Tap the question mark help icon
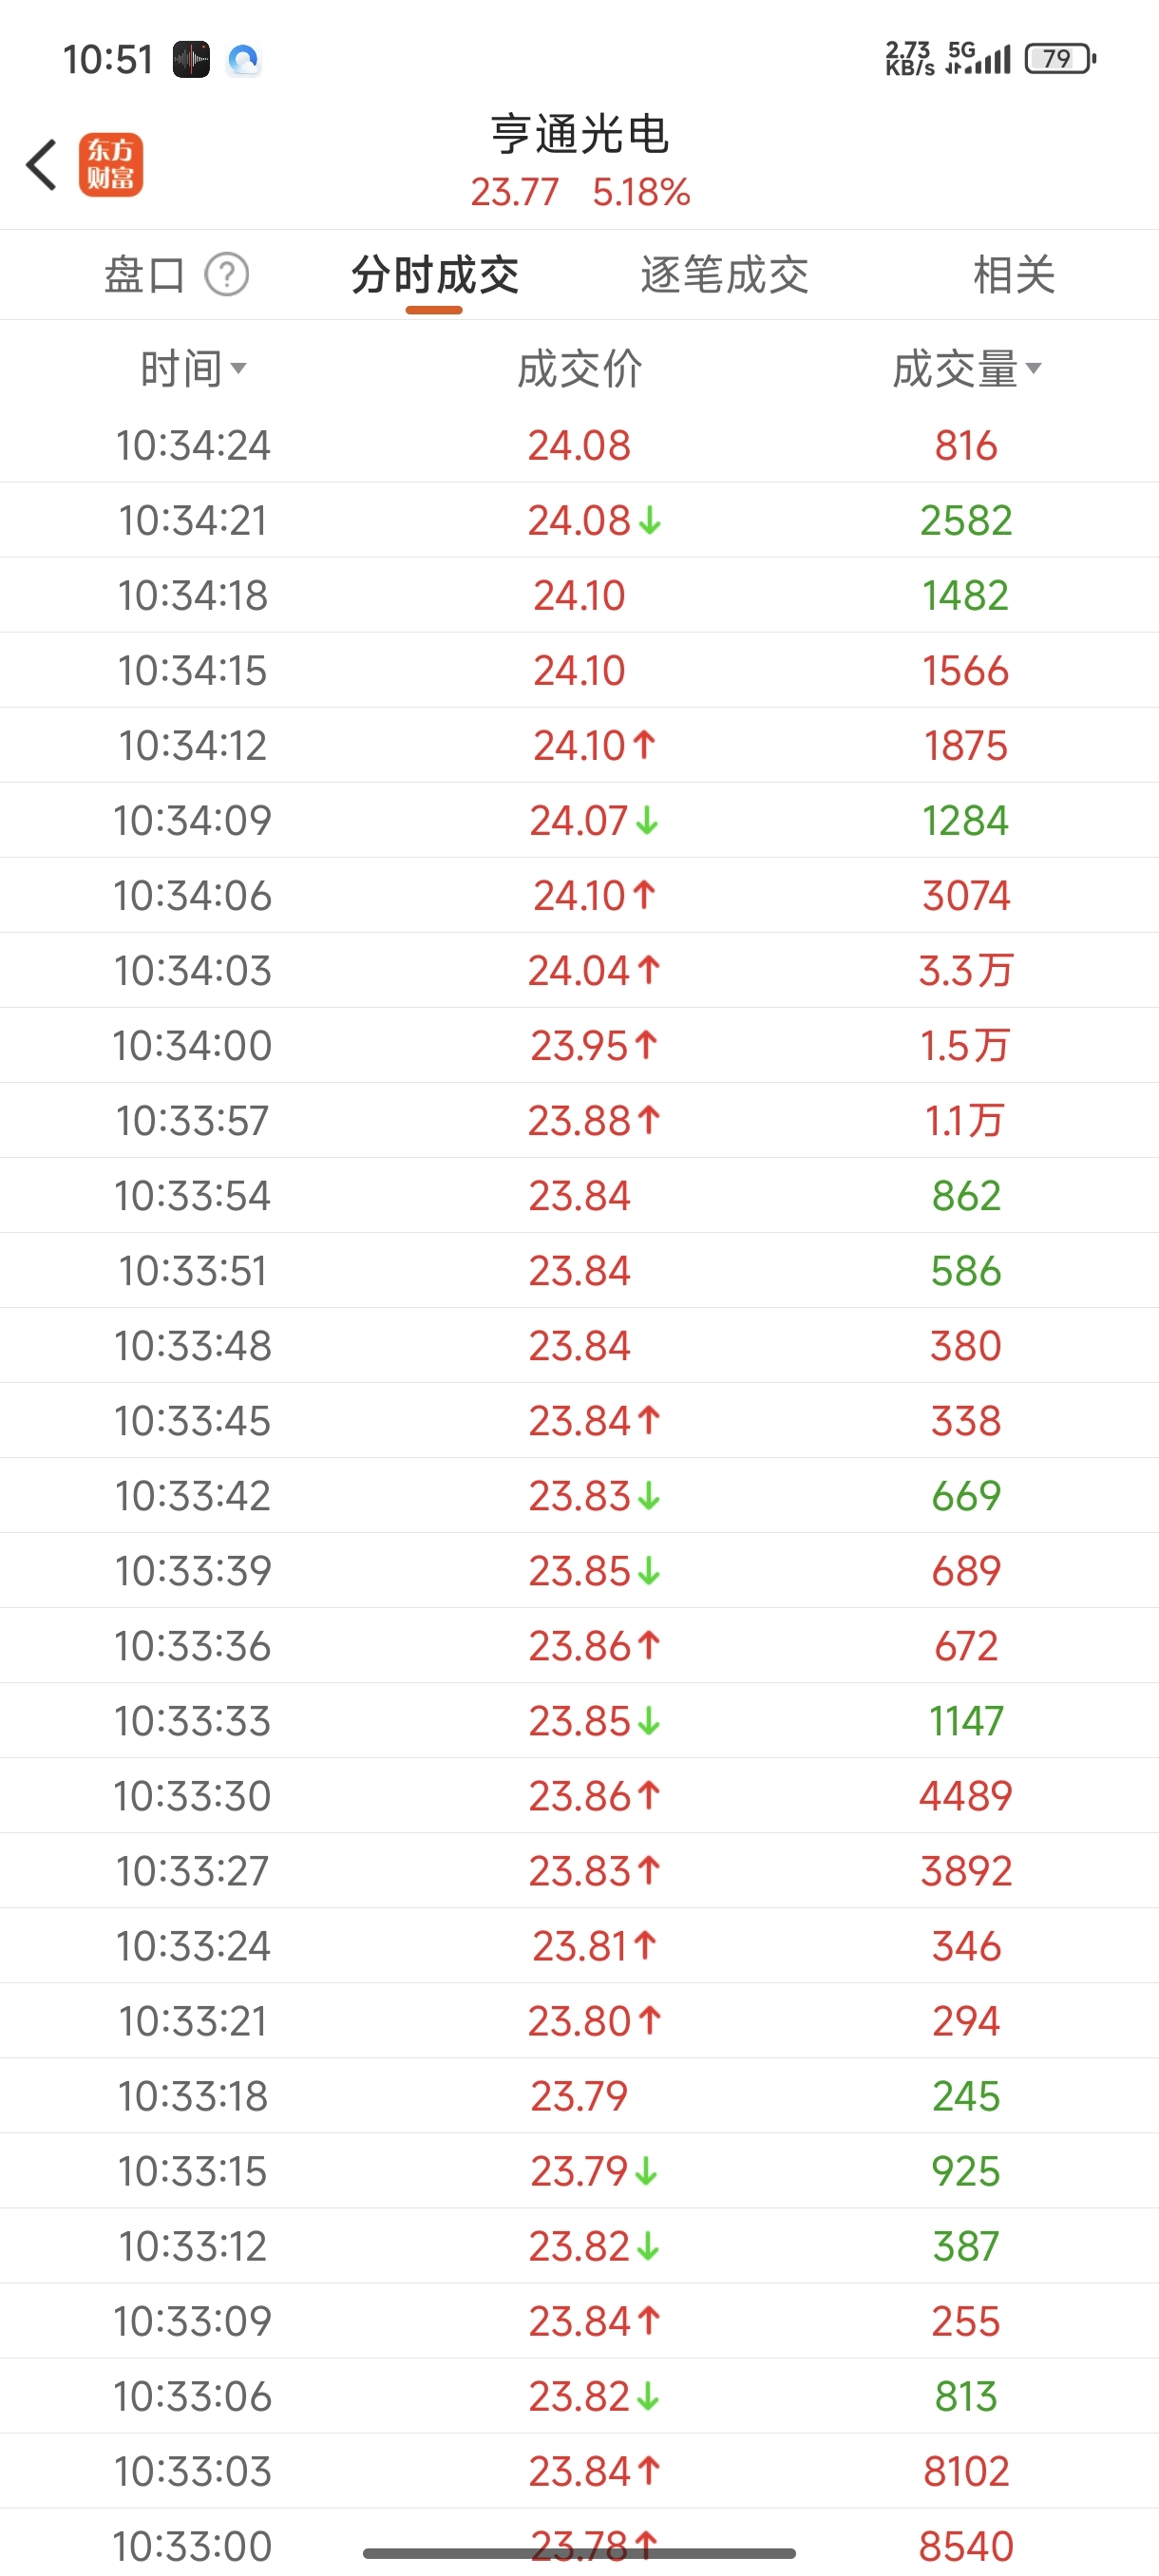Image resolution: width=1159 pixels, height=2576 pixels. click(227, 274)
